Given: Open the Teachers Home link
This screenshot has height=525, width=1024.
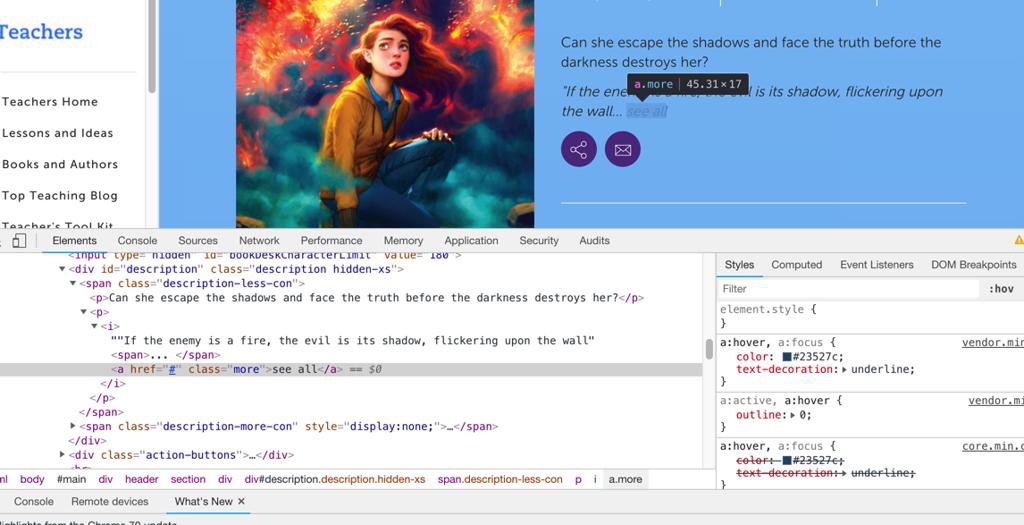Looking at the screenshot, I should pos(50,102).
